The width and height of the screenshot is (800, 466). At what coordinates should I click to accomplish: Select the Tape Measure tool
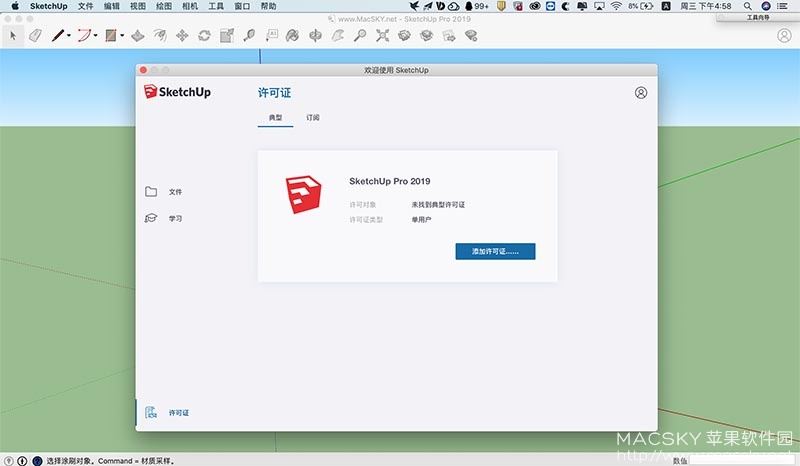tap(249, 36)
